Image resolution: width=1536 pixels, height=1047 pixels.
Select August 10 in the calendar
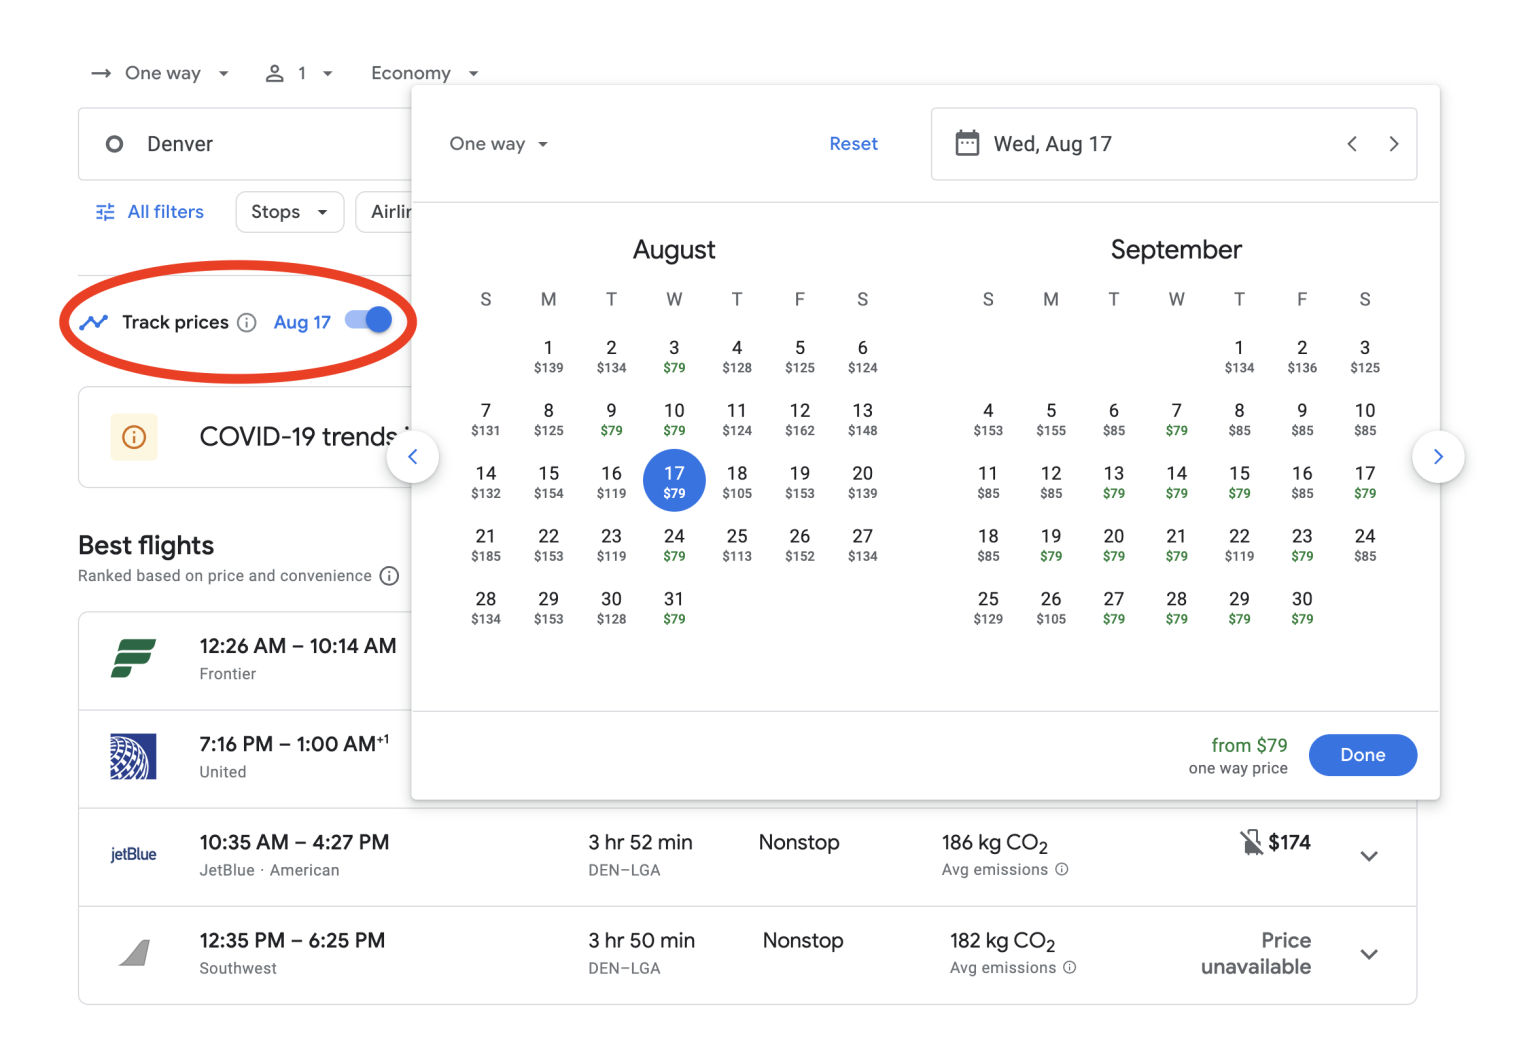[674, 419]
